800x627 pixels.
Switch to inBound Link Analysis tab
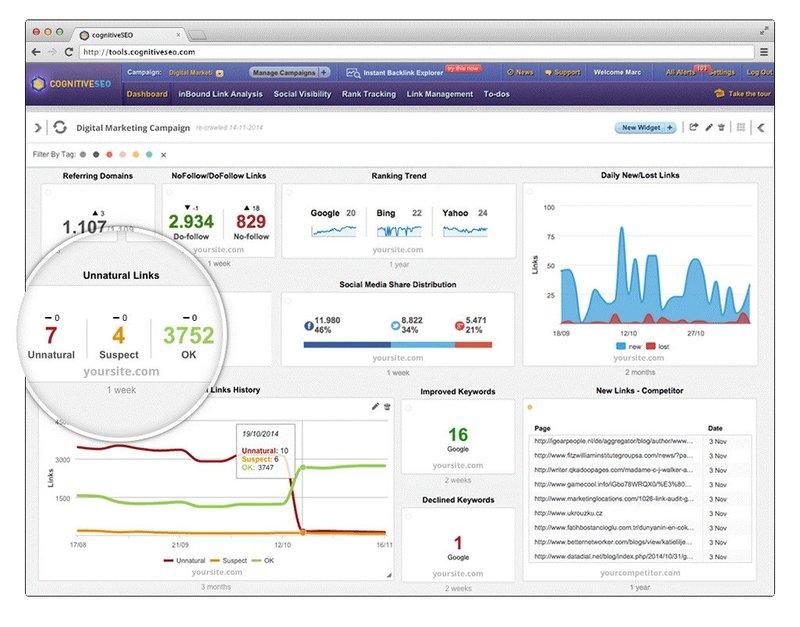220,94
